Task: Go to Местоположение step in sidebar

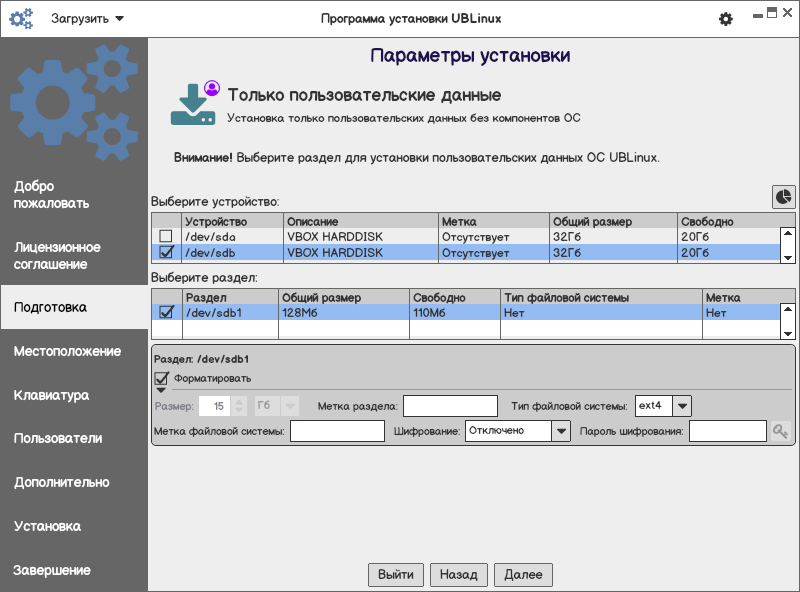Action: (67, 351)
